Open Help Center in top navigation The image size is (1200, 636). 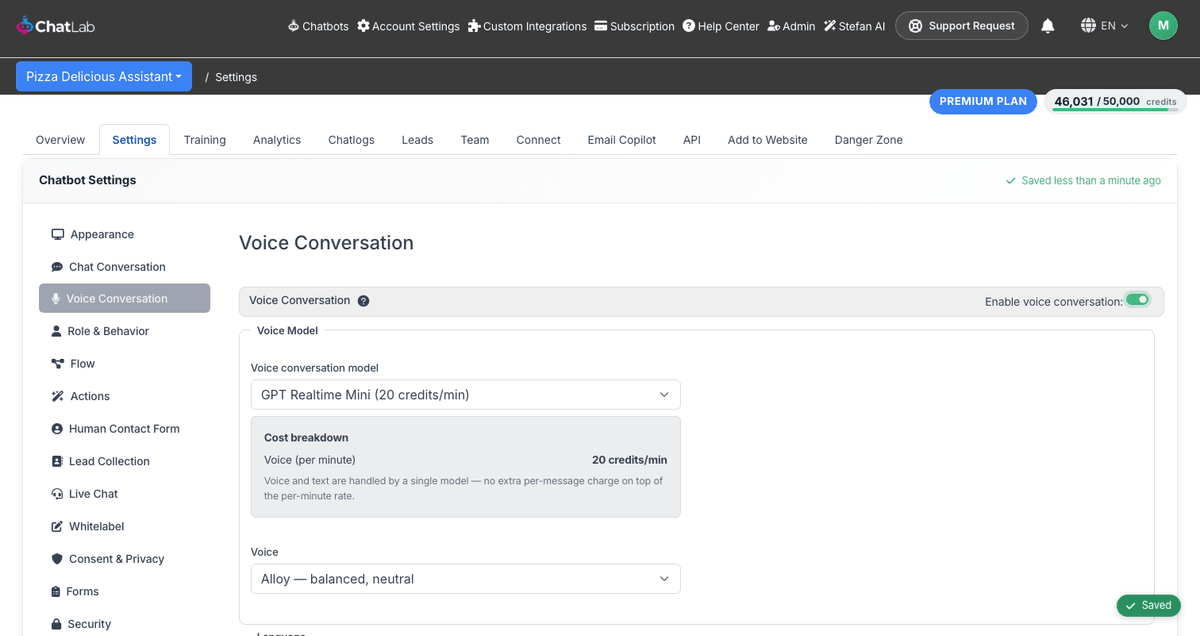[x=721, y=26]
